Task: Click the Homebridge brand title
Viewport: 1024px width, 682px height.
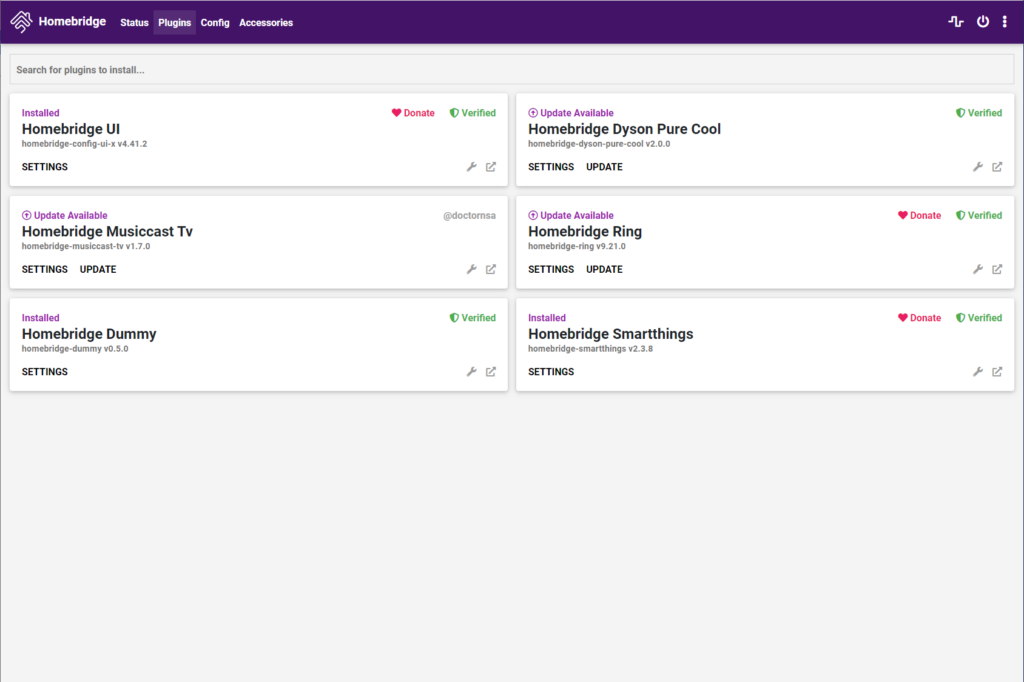Action: [x=72, y=22]
